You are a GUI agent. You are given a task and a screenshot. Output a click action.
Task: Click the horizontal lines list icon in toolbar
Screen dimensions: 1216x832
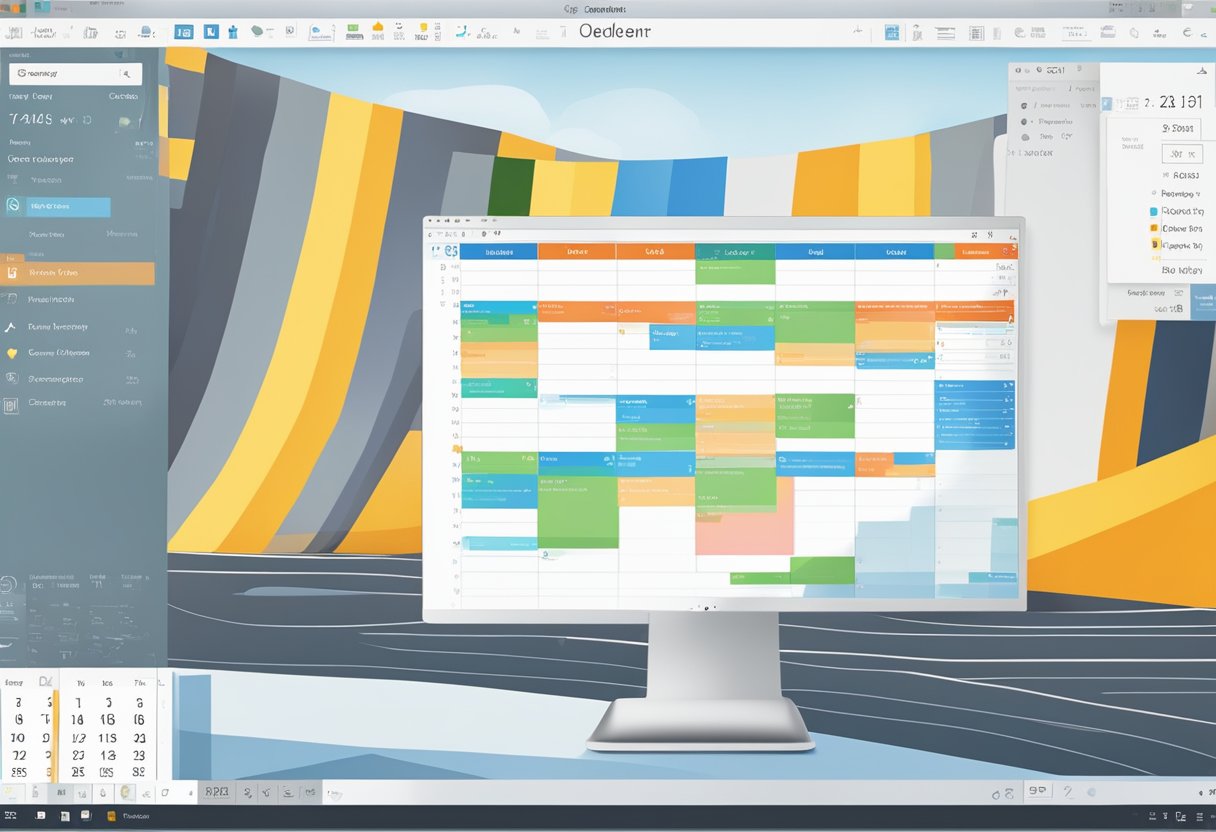[945, 33]
